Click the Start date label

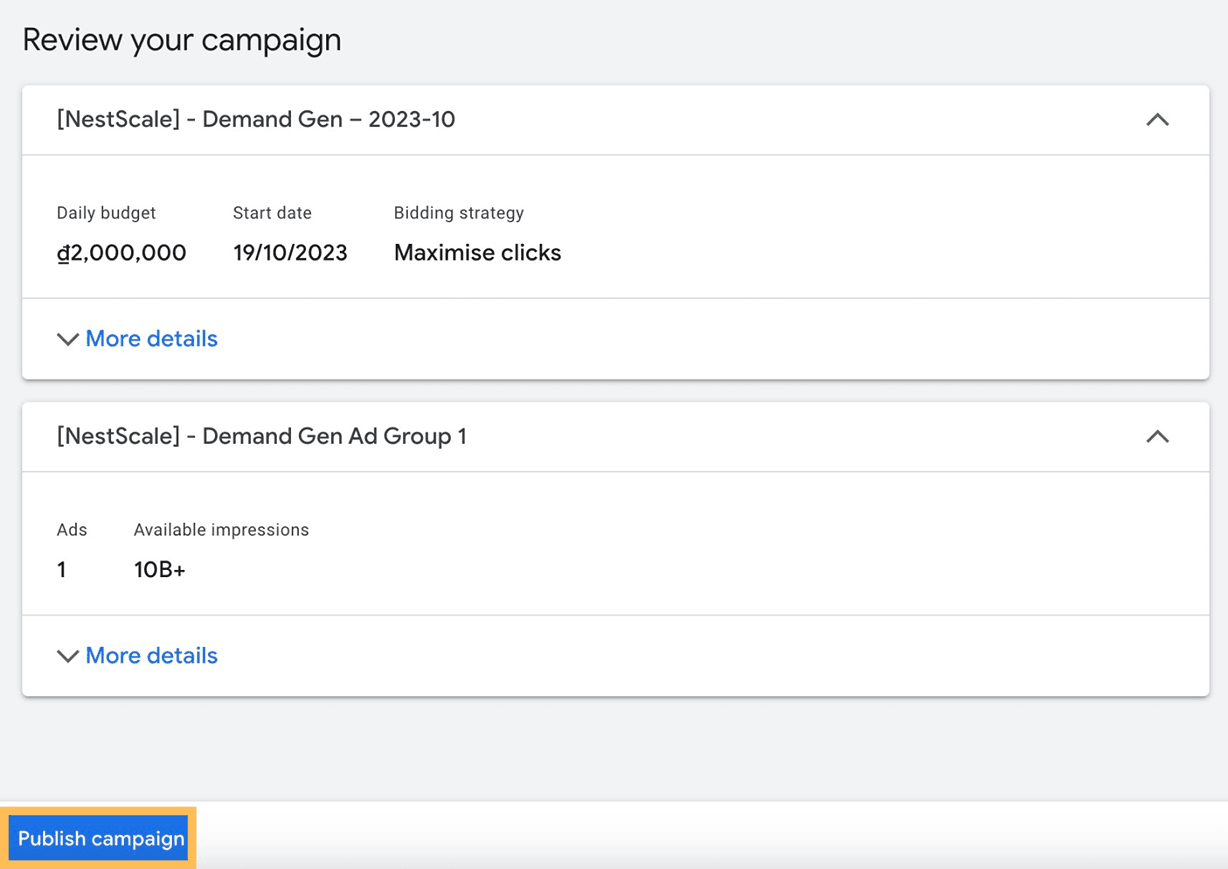[272, 213]
